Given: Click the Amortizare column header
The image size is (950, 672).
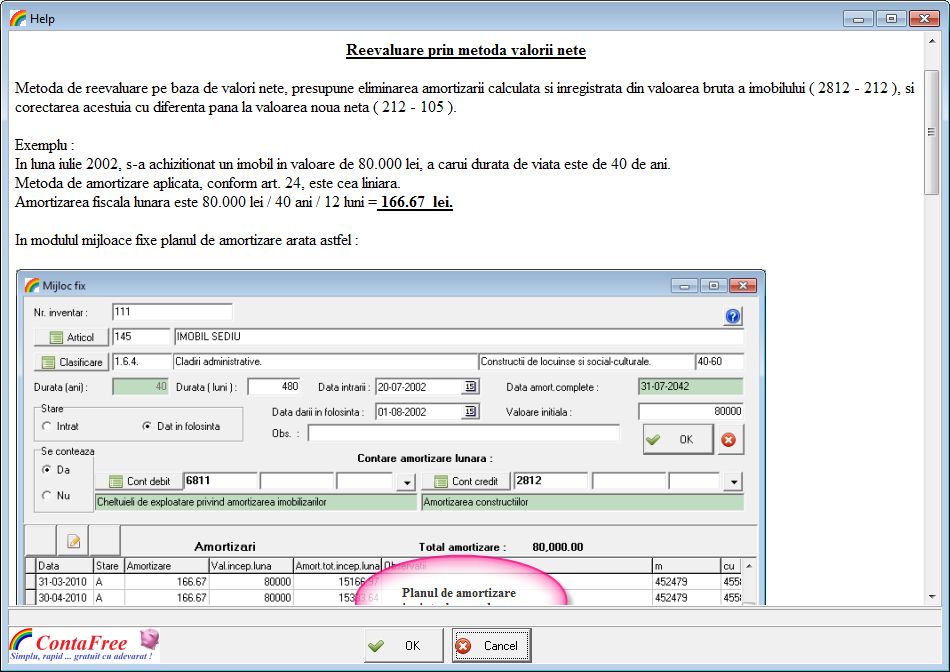Looking at the screenshot, I should tap(166, 566).
